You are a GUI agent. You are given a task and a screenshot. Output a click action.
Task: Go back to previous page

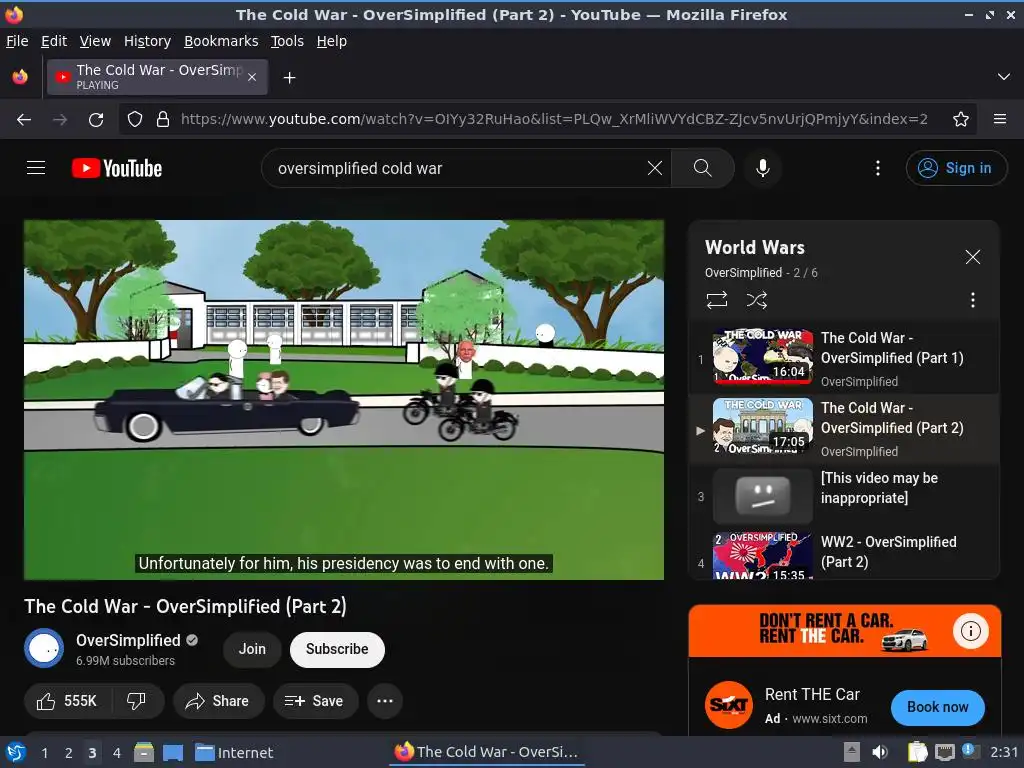click(x=24, y=120)
